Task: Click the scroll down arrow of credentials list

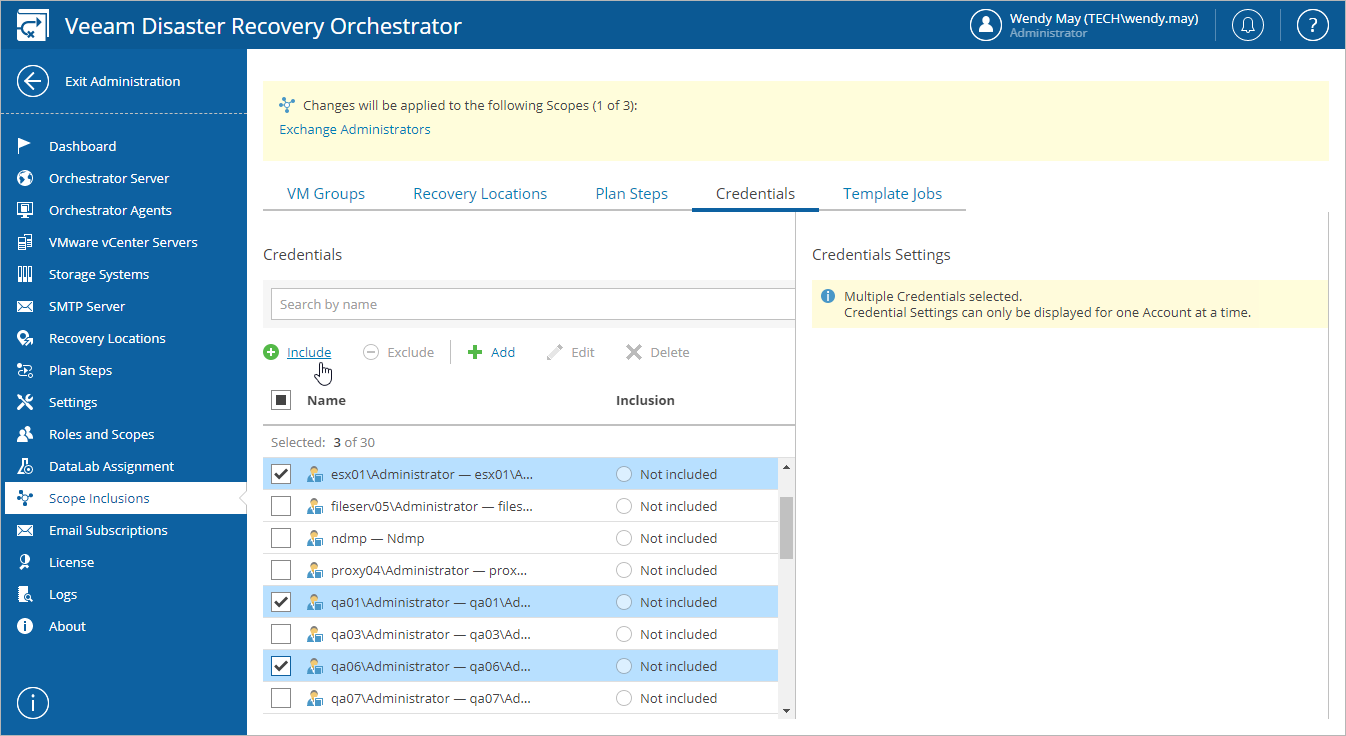Action: 786,710
